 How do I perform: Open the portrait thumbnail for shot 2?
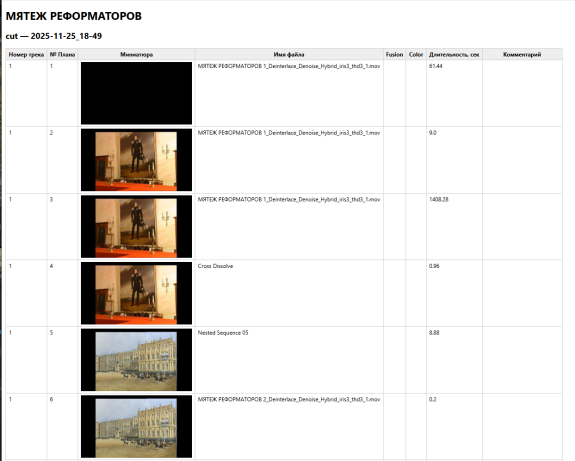(136, 160)
